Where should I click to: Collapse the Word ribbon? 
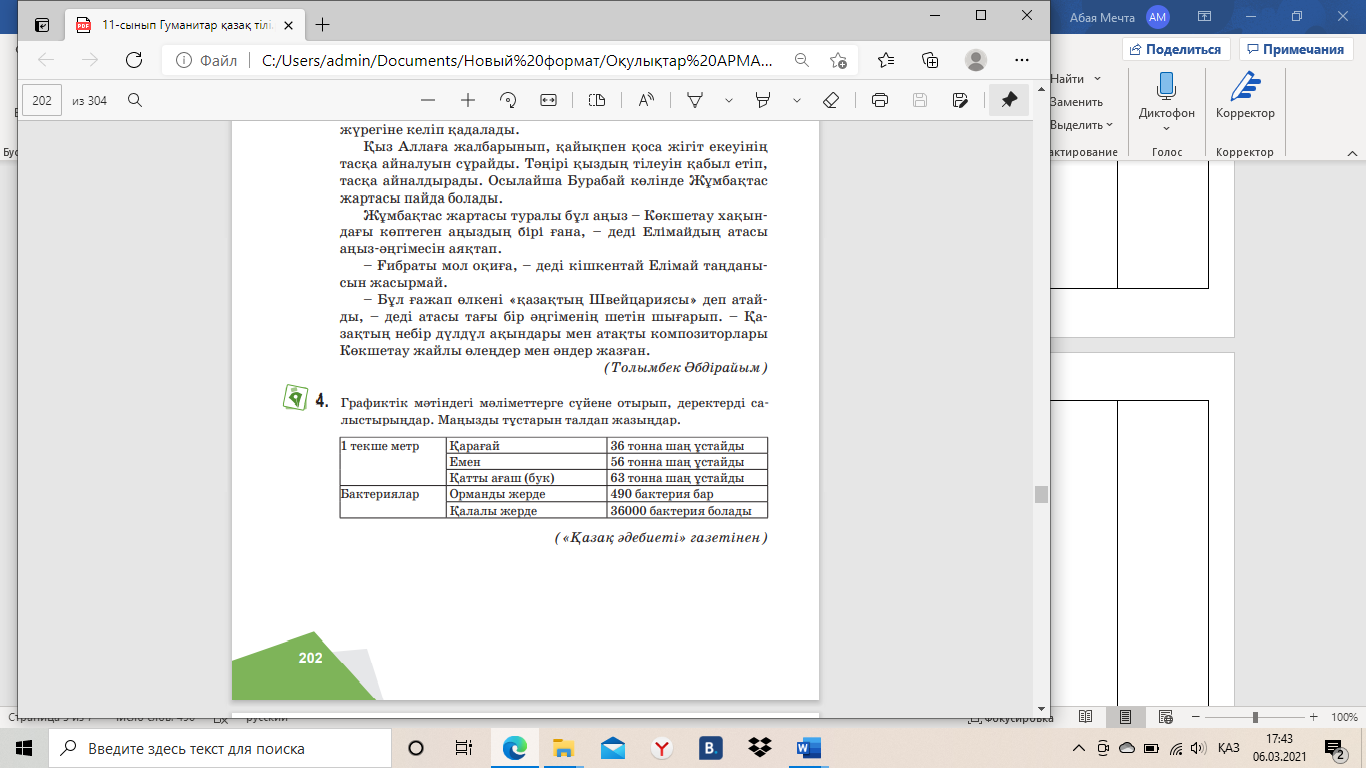coord(1352,152)
